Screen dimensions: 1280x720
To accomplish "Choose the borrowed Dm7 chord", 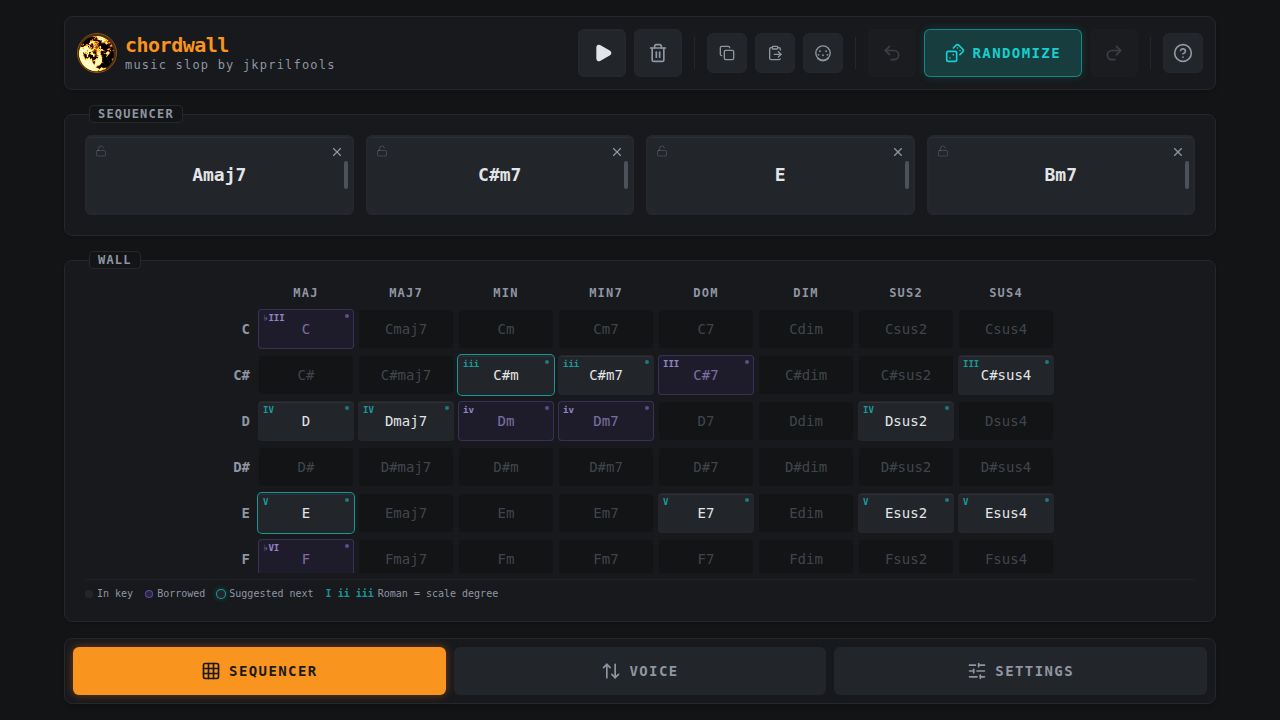I will tap(606, 421).
